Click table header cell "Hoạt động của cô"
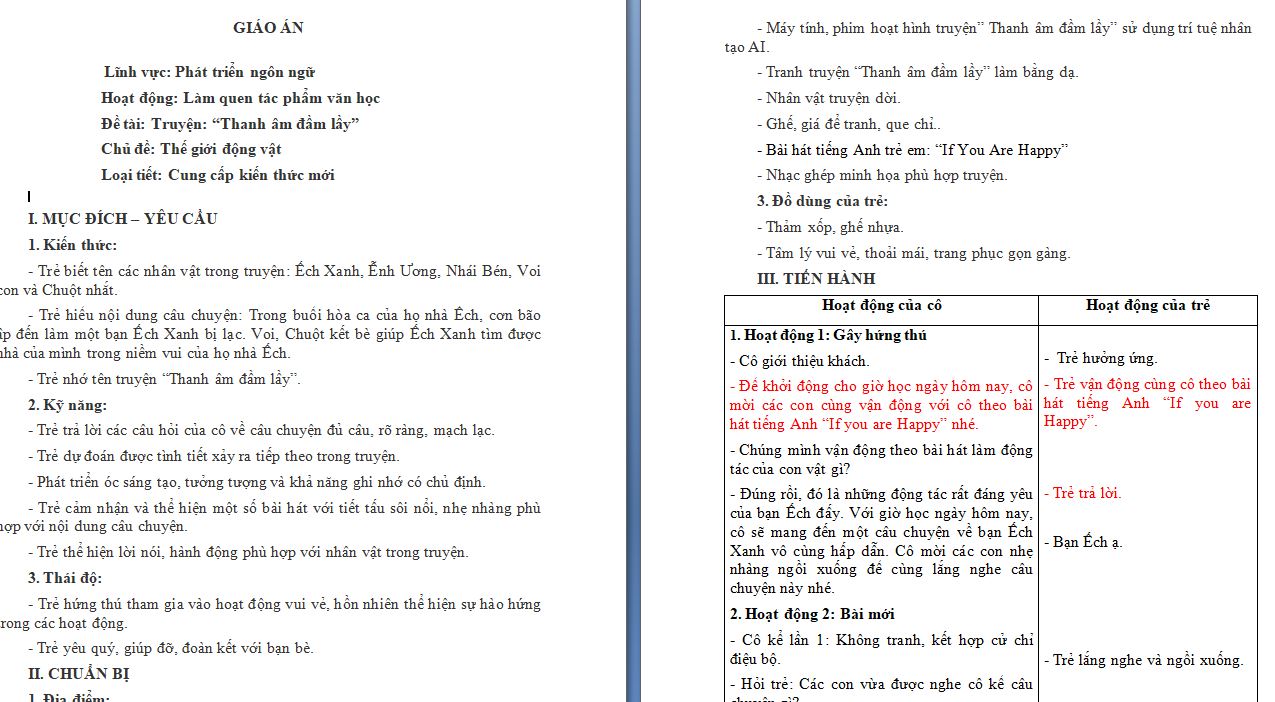This screenshot has width=1275, height=702. coord(881,306)
